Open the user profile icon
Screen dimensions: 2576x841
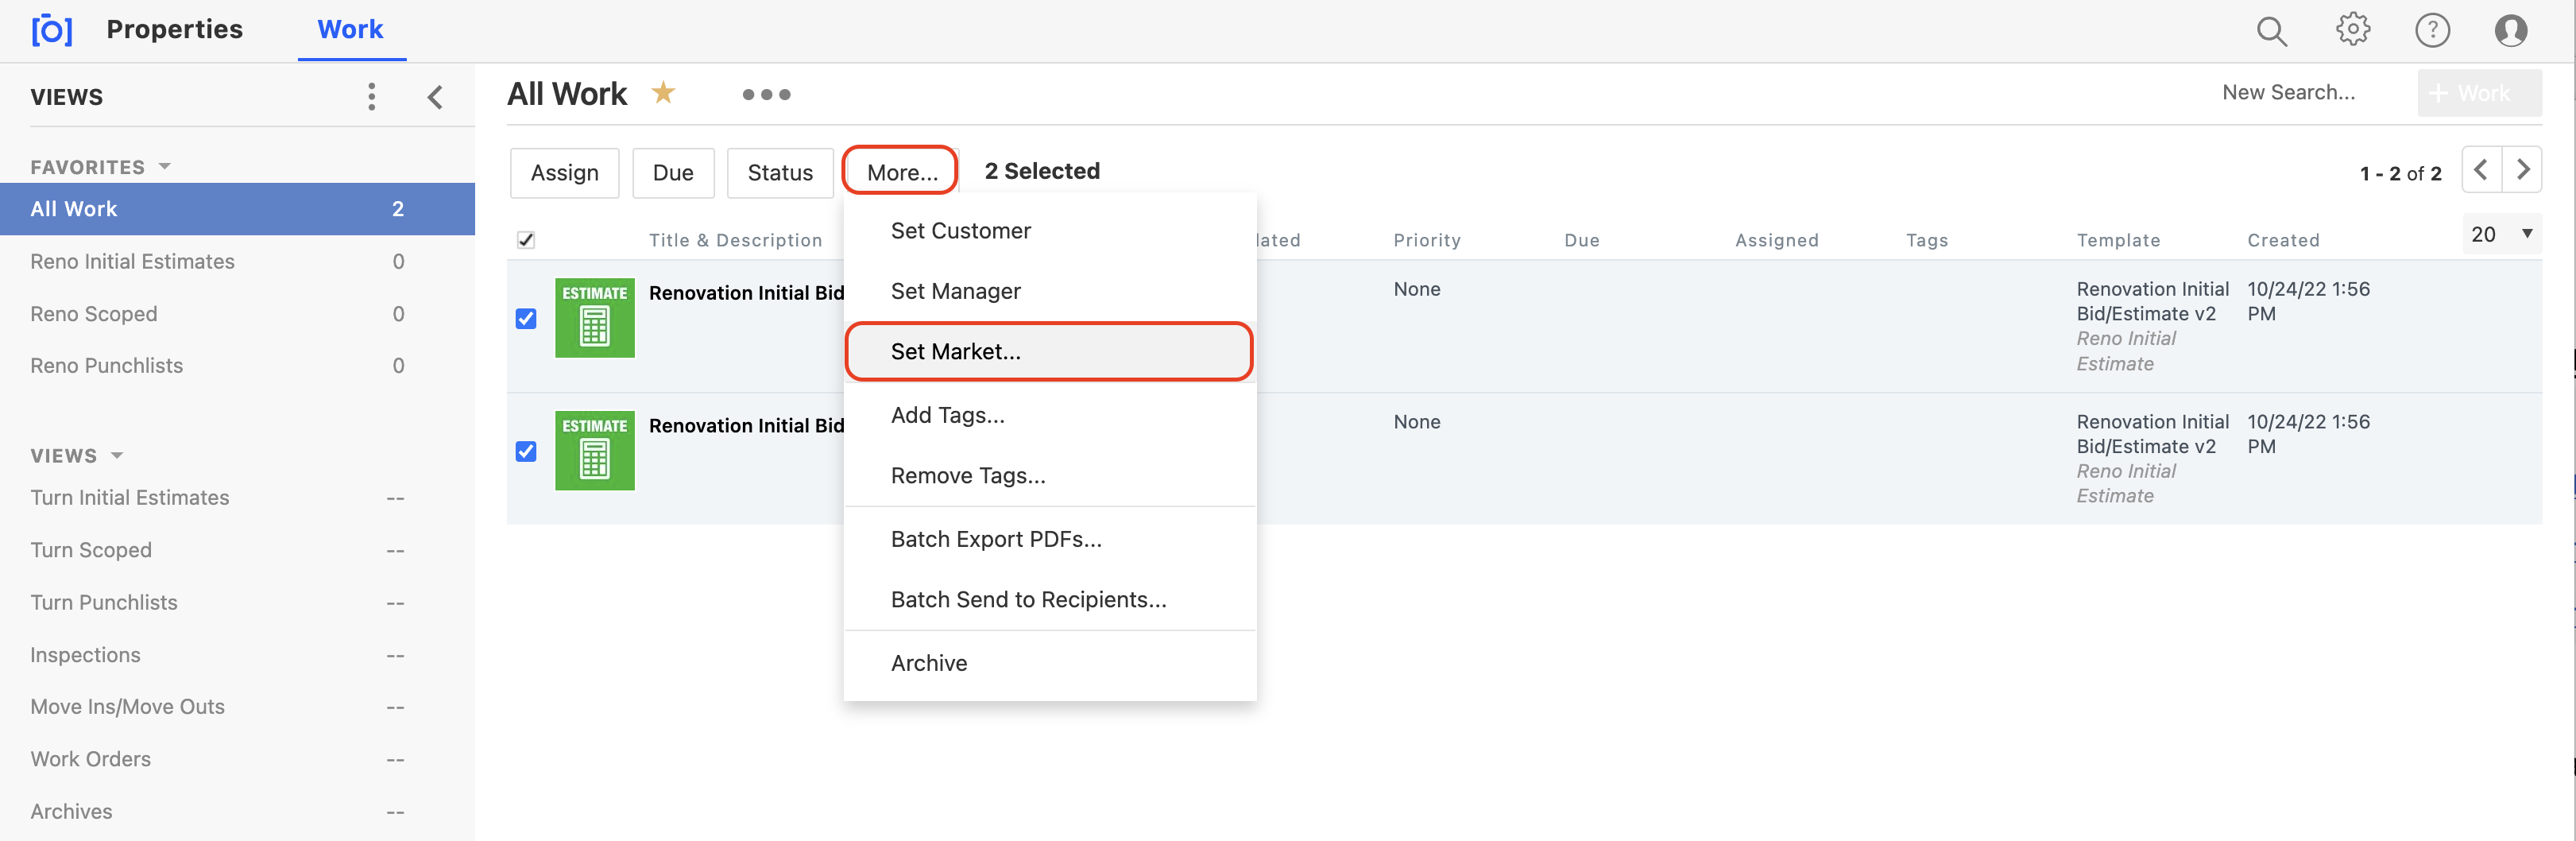click(x=2510, y=30)
